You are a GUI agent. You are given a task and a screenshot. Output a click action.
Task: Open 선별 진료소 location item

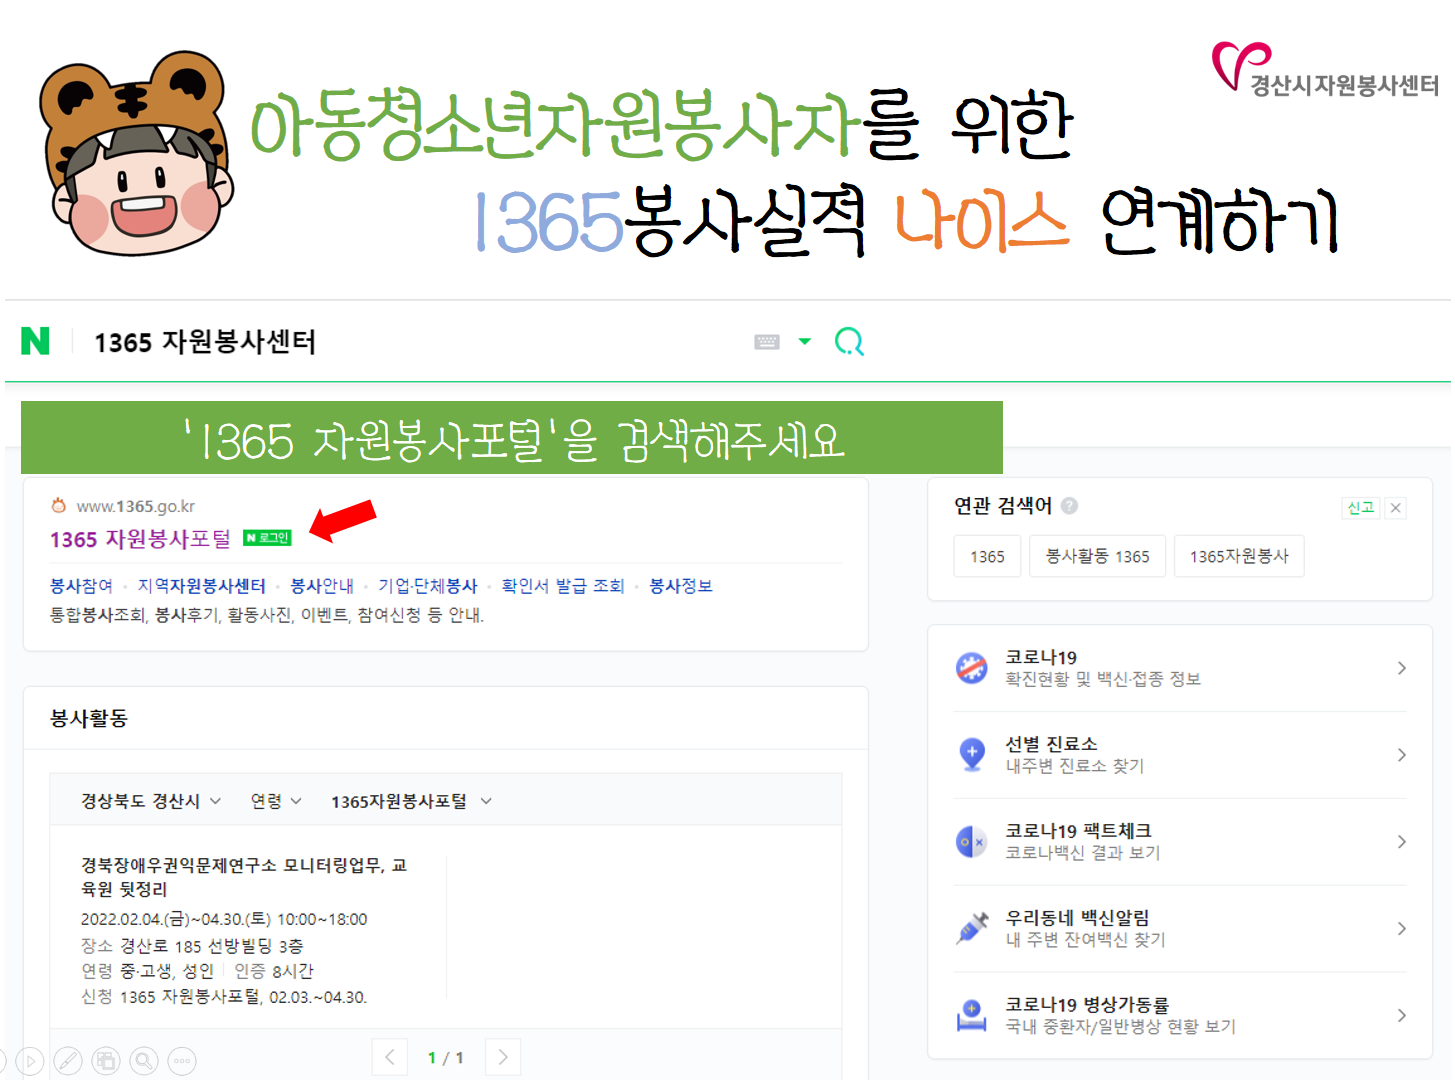point(1180,754)
